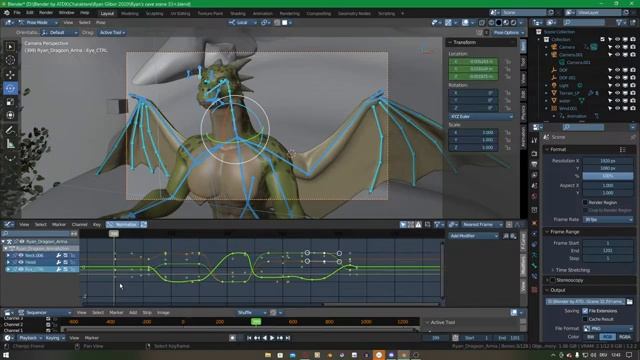The width and height of the screenshot is (640, 360).
Task: Click the Camera object icon in outliner
Action: 554,47
